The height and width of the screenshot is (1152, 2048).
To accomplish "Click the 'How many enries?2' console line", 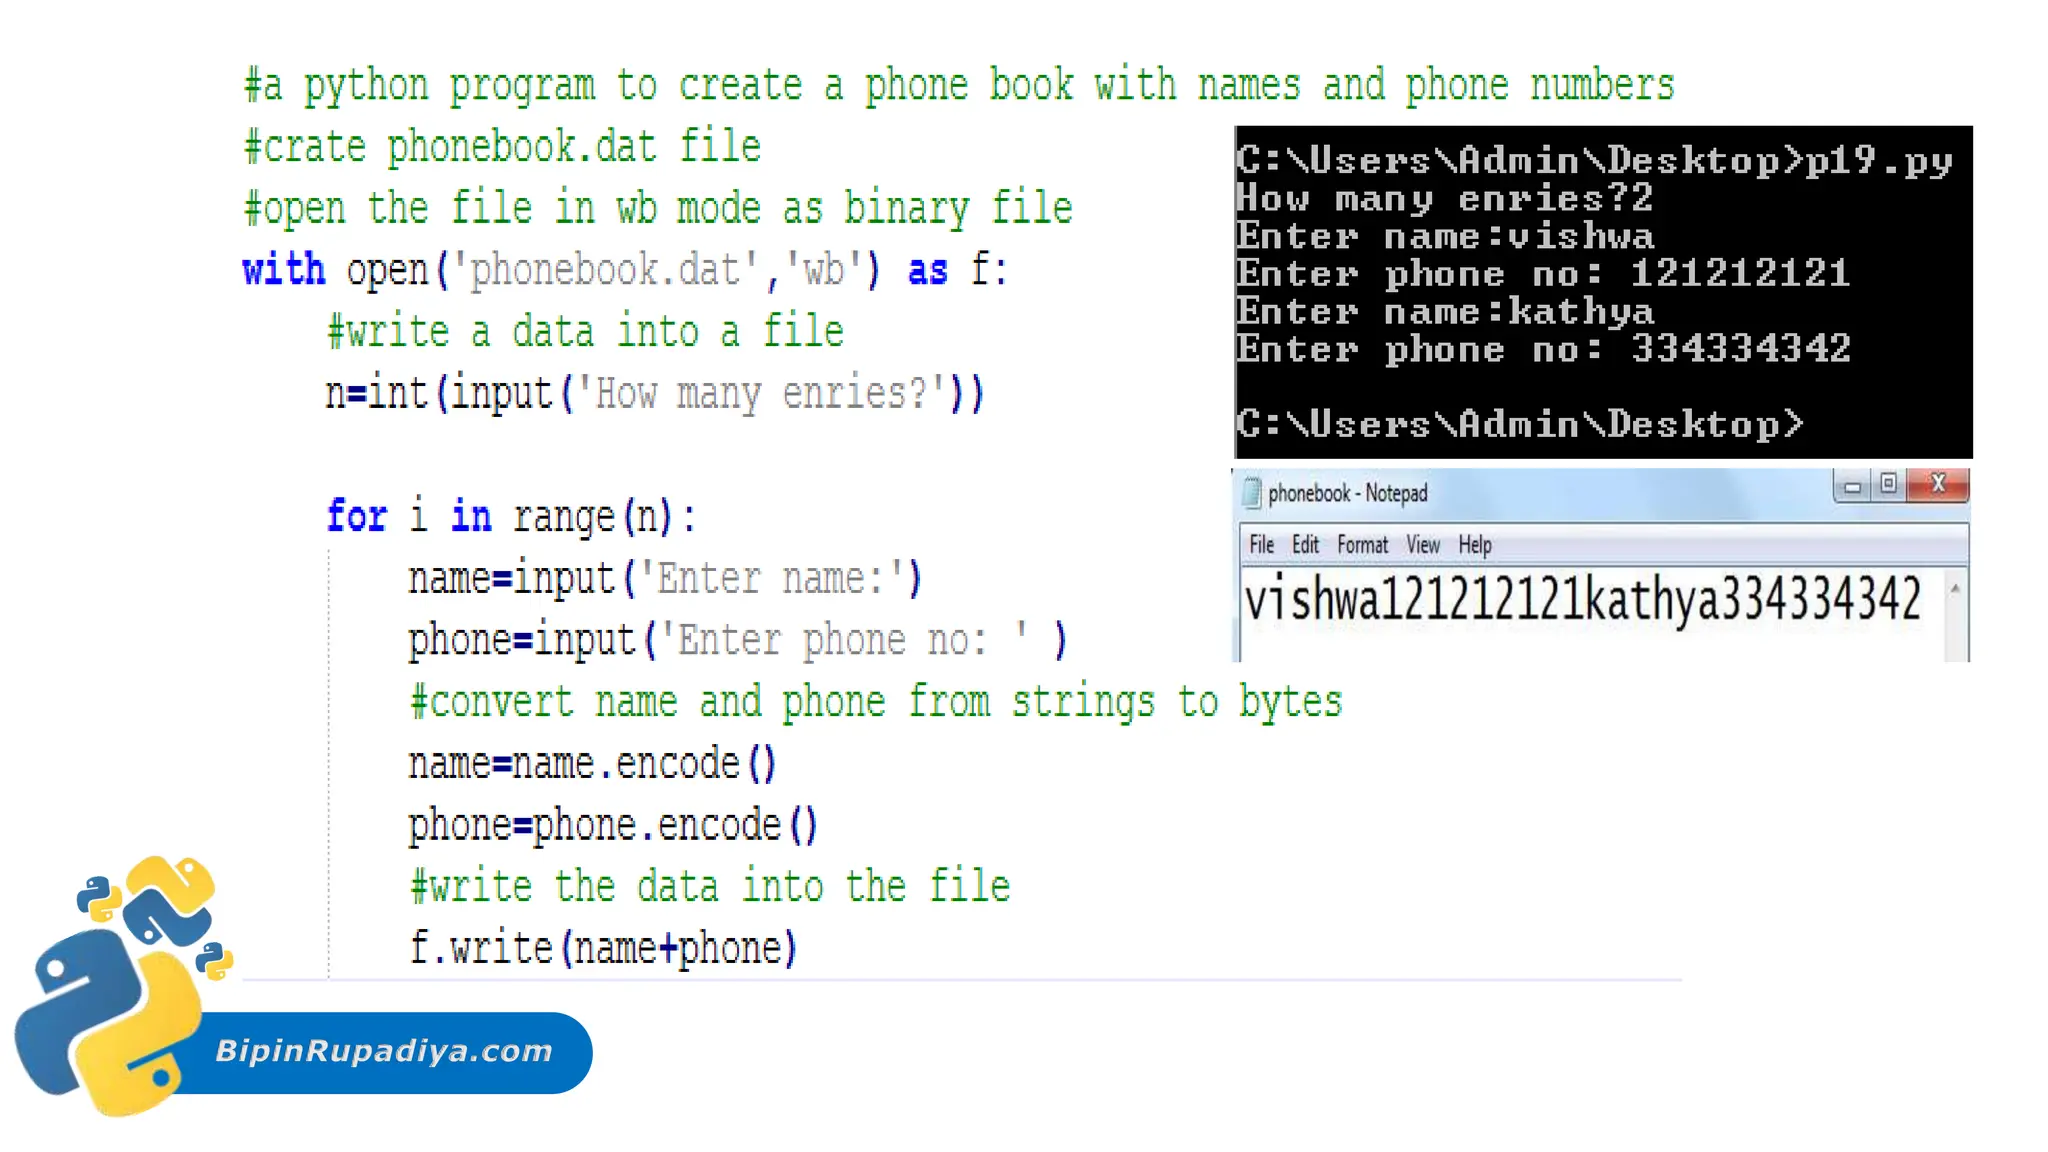I will click(x=1444, y=198).
